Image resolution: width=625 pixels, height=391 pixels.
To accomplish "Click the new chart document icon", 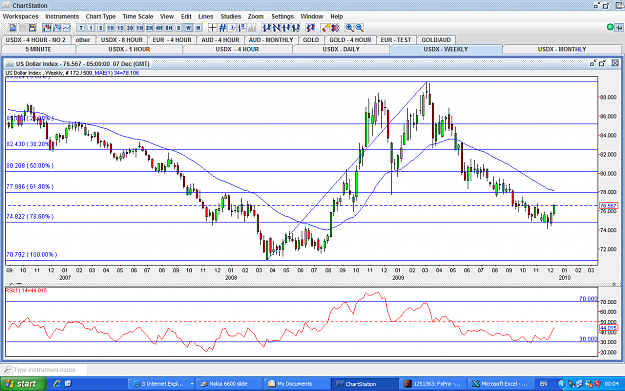I will (13, 28).
